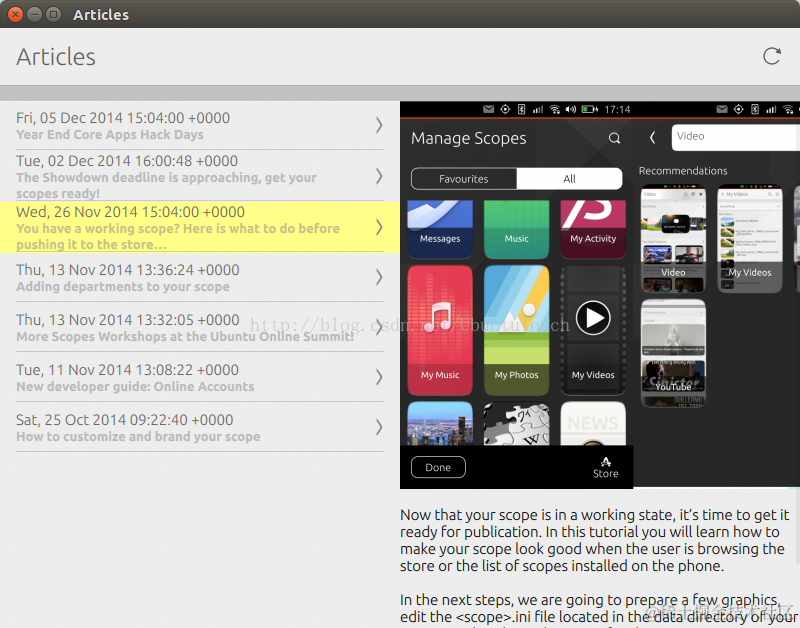Select article 'You have a working scope?'

tap(200, 227)
